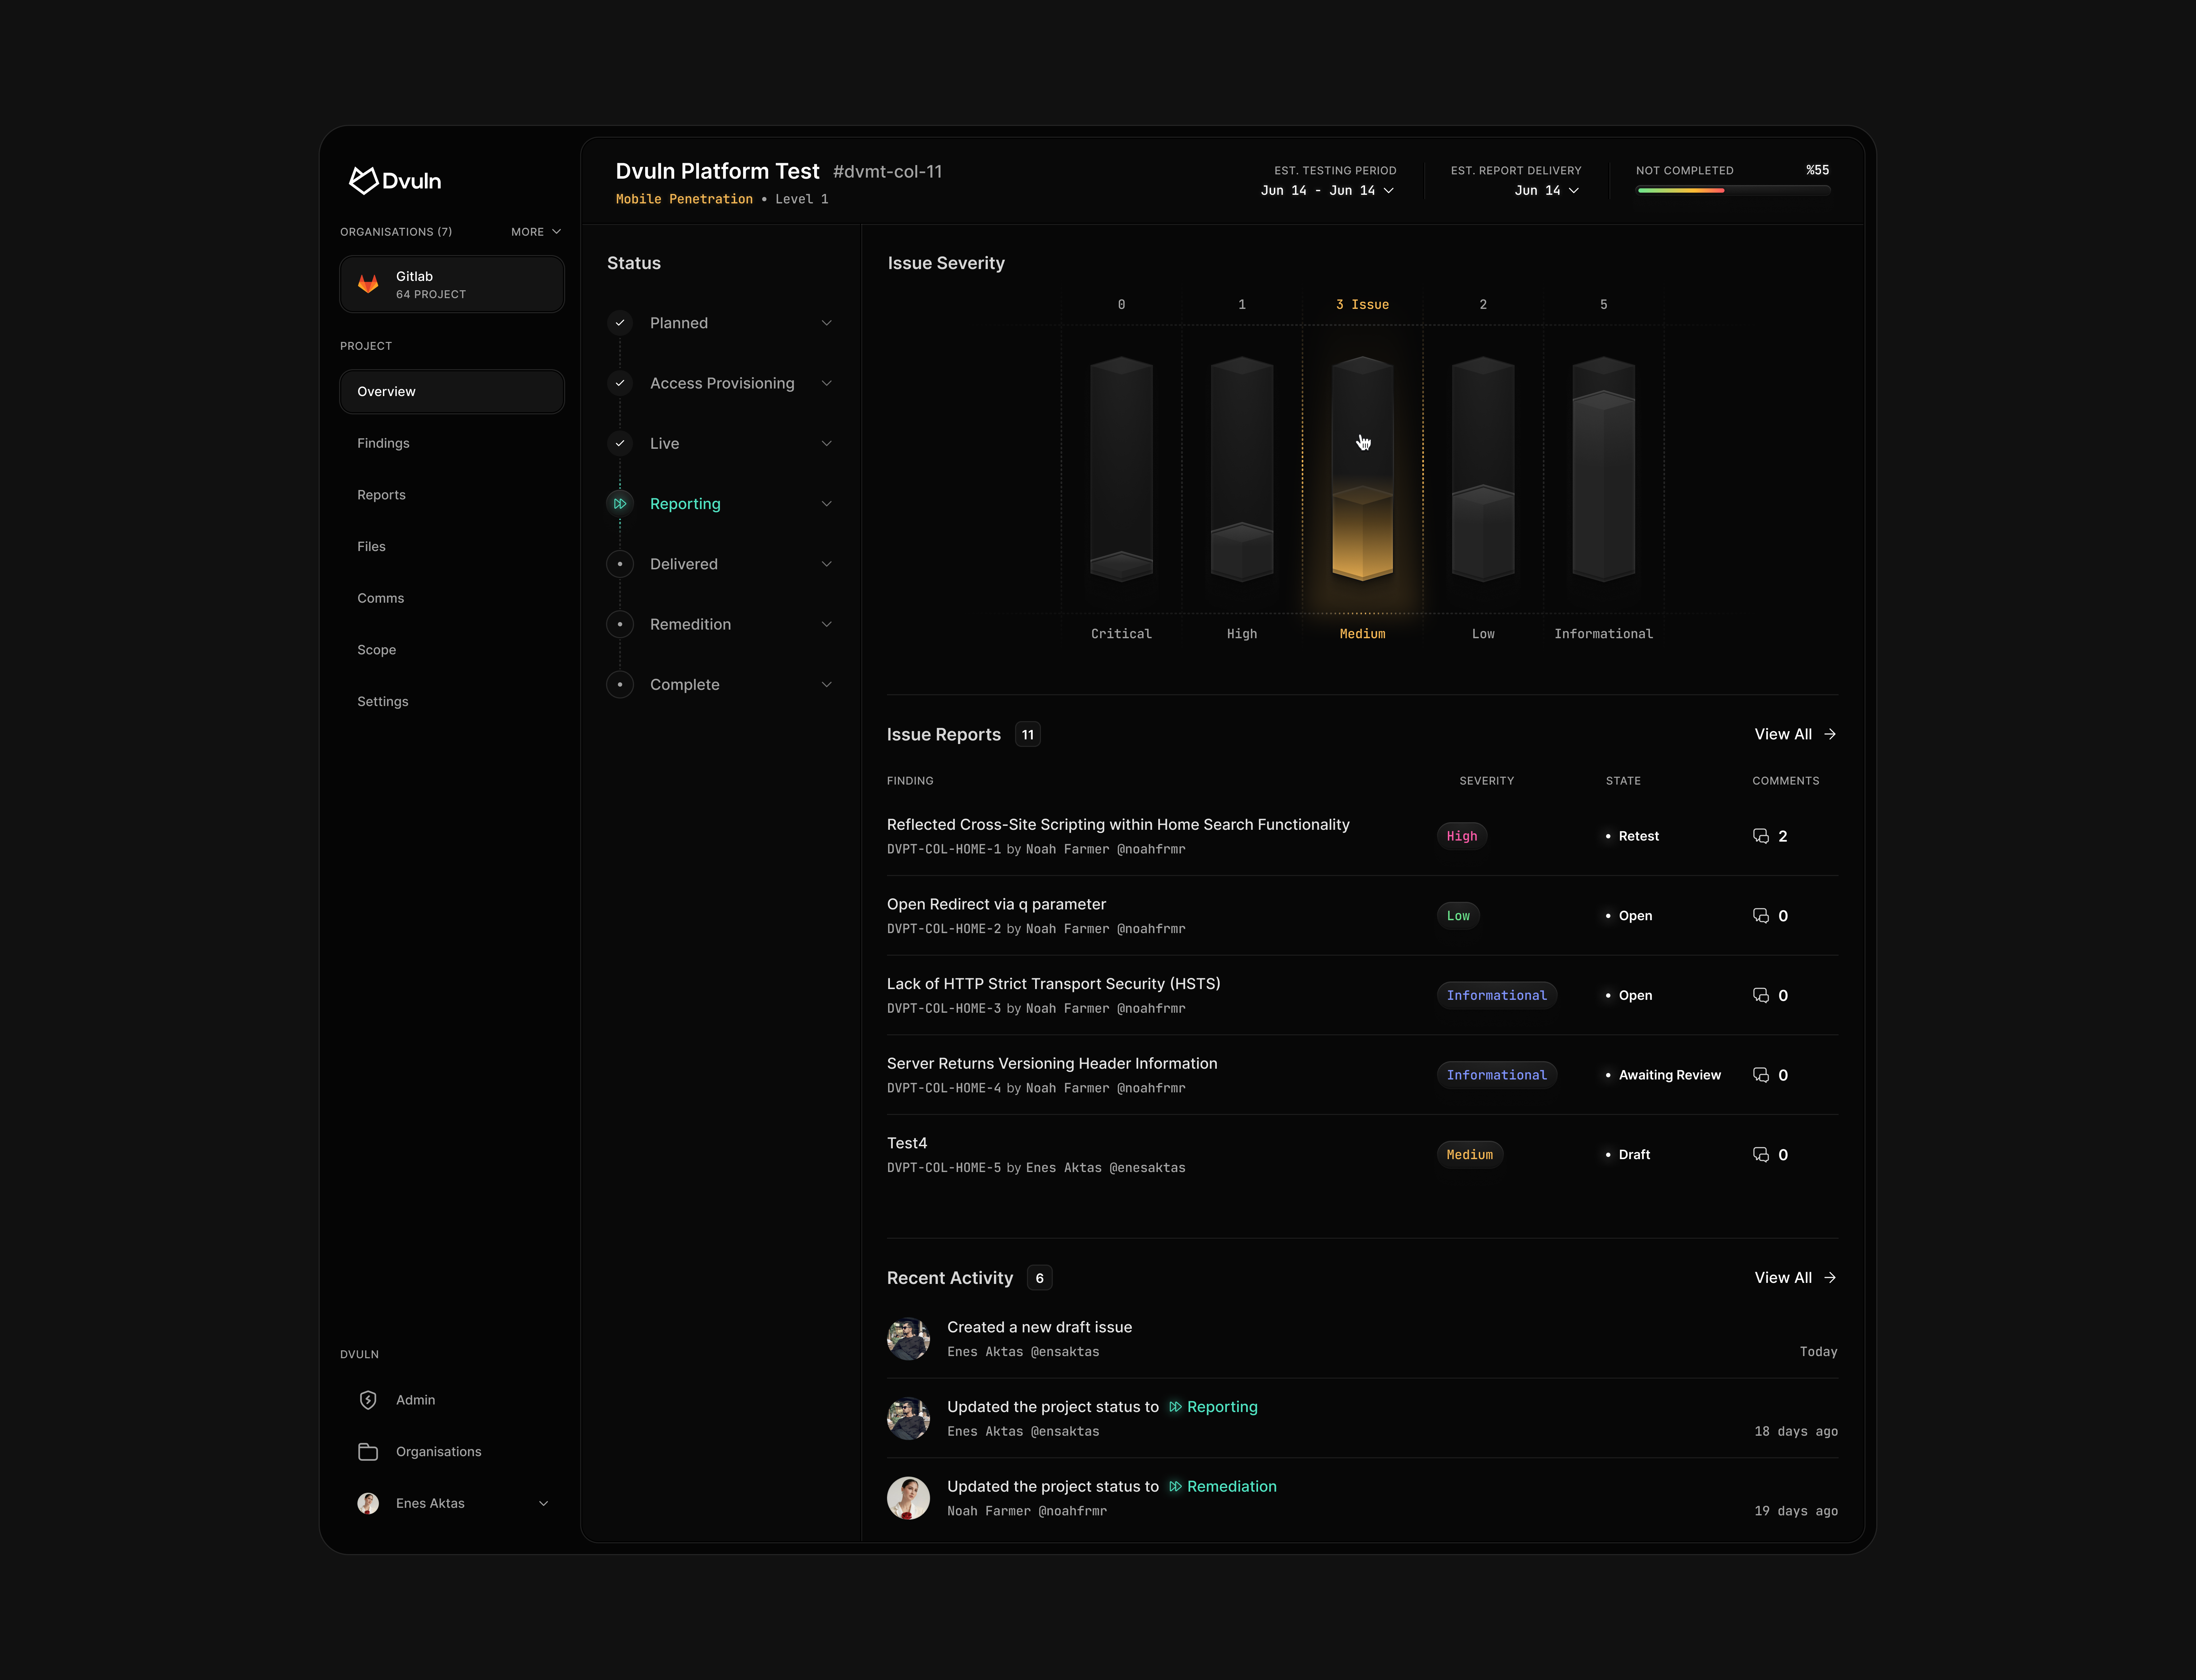Toggle the checkmark on the Planned status

tap(620, 322)
